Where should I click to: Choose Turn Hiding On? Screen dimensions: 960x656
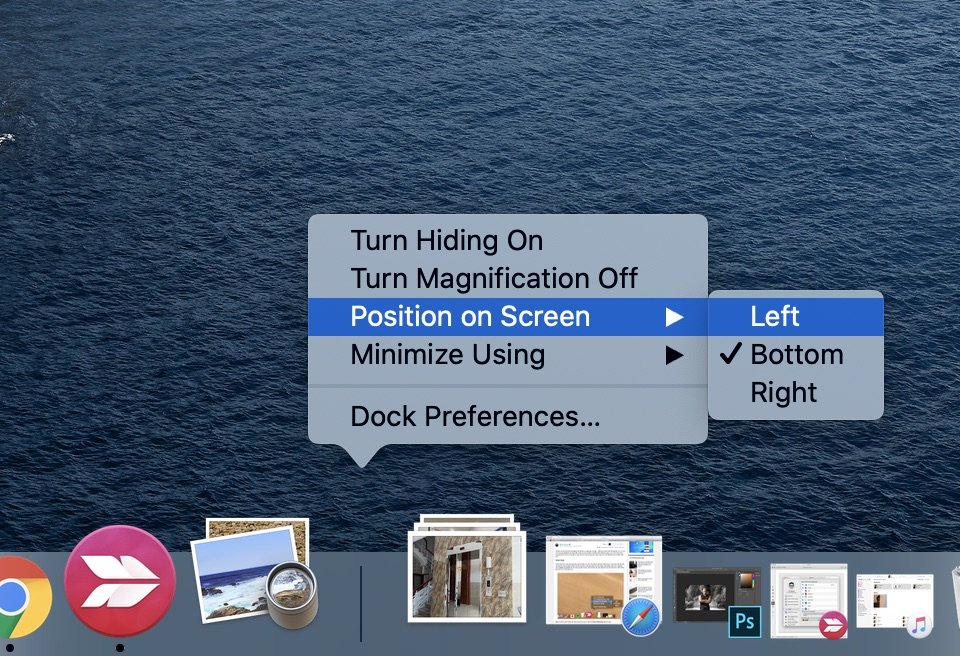508,241
